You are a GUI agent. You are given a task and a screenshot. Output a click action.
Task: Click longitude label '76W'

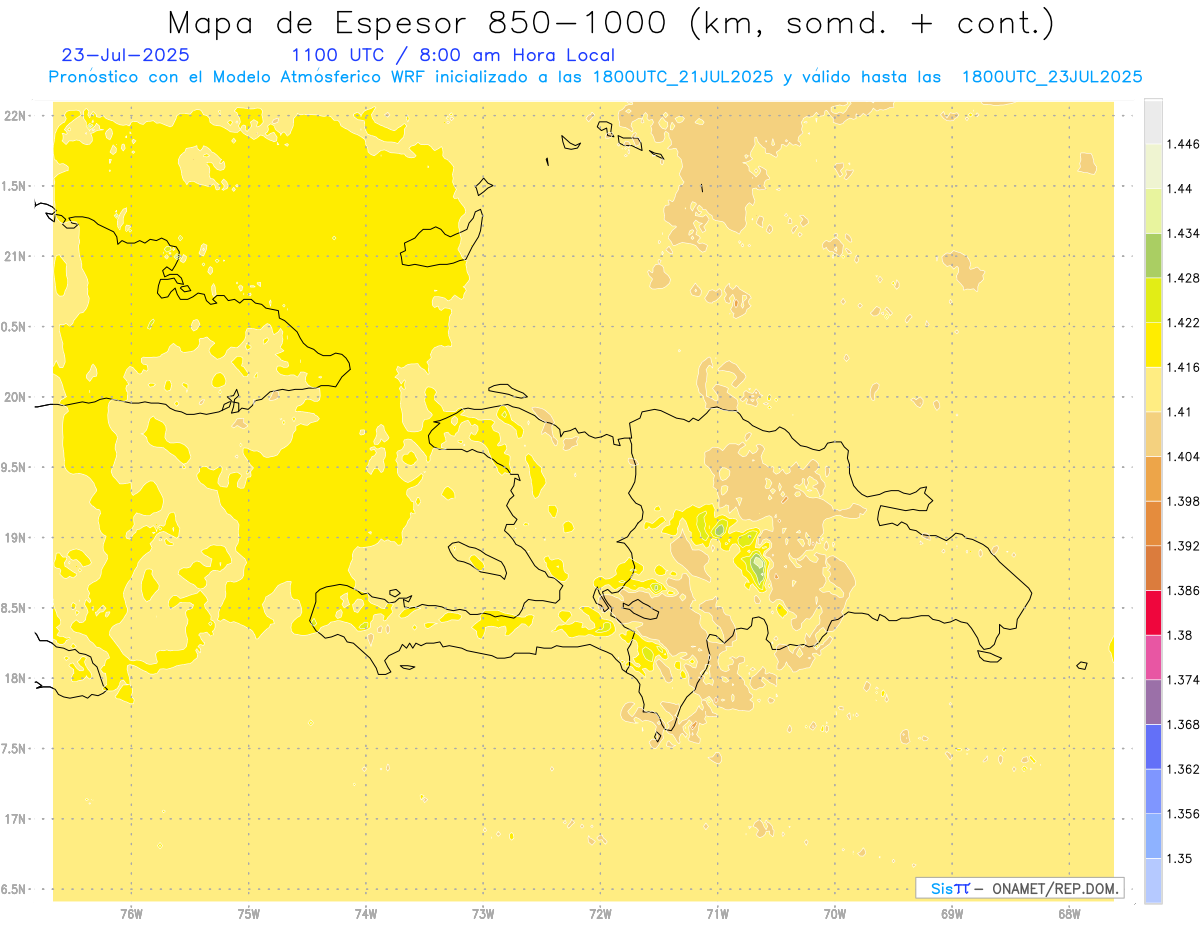pos(131,914)
